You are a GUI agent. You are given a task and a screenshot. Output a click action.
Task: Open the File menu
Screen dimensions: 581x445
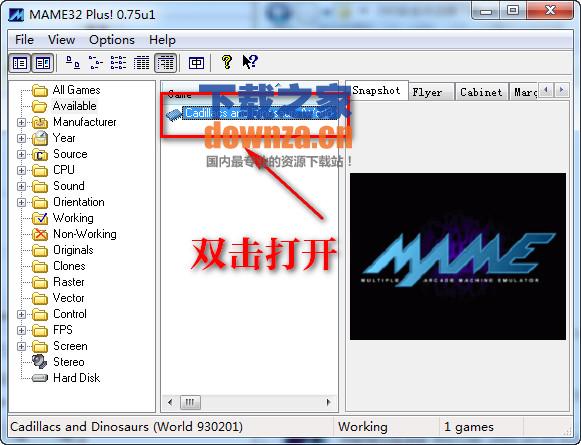(24, 40)
